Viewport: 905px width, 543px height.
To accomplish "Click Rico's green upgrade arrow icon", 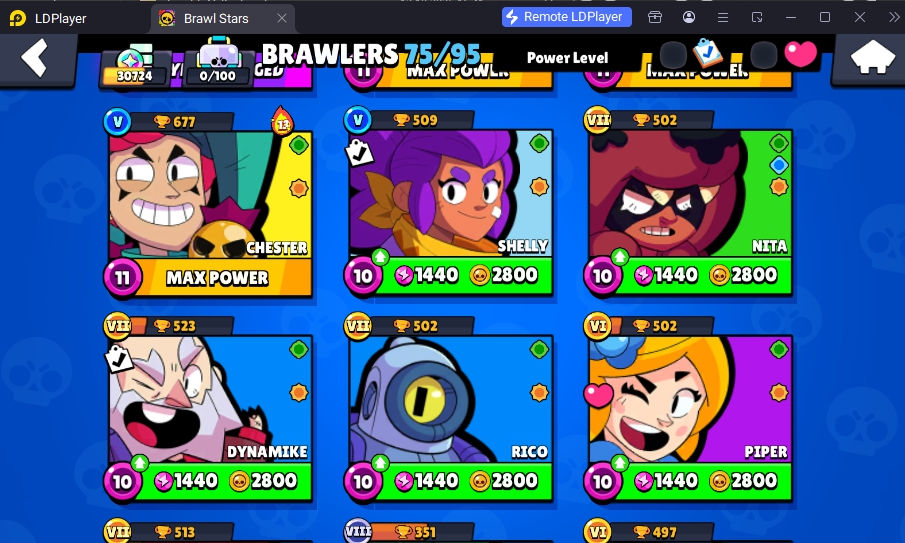I will click(380, 462).
